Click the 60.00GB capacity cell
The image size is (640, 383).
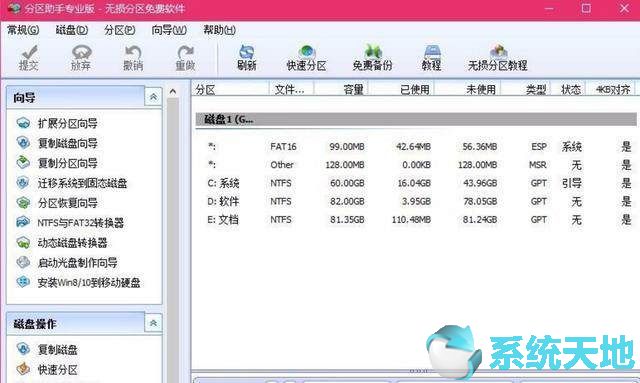[347, 183]
